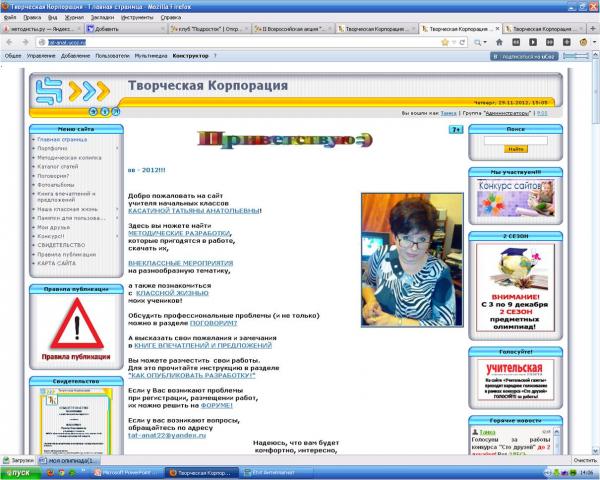600x480 pixels.
Task: Open the search engine magnifier dropdown
Action: click(480, 42)
